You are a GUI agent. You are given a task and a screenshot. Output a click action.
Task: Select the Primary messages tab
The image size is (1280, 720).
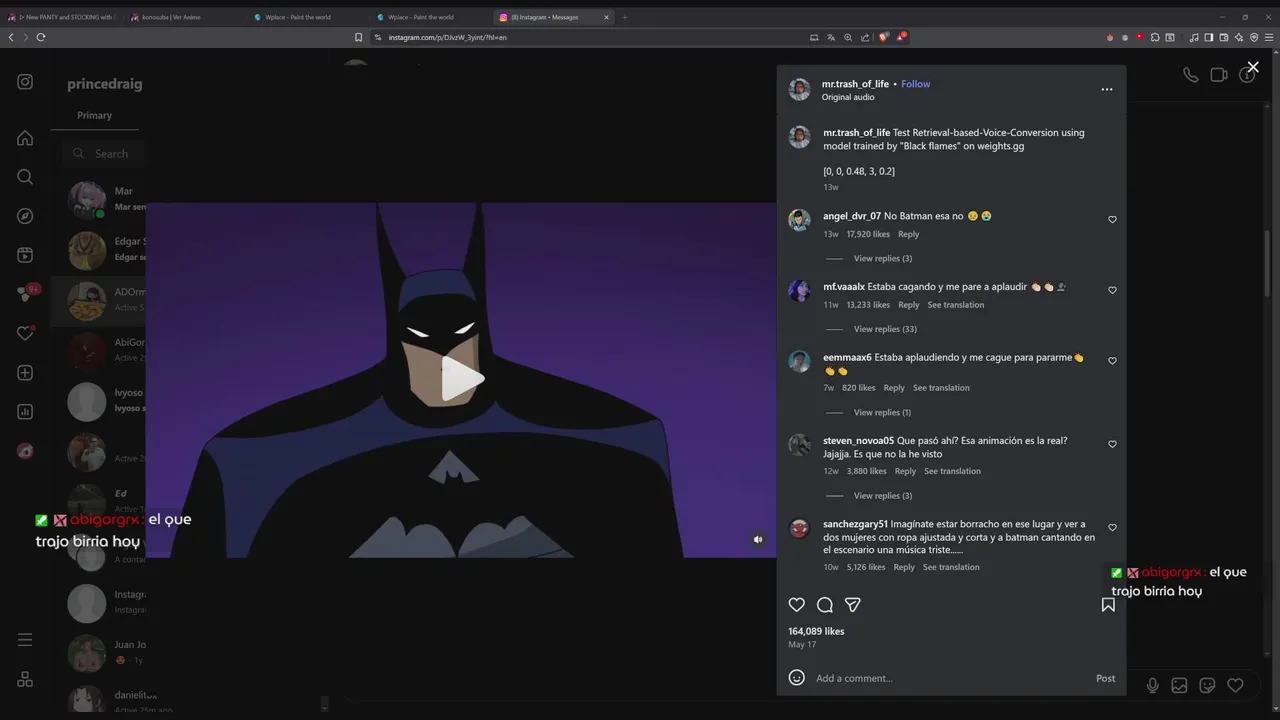pos(94,115)
